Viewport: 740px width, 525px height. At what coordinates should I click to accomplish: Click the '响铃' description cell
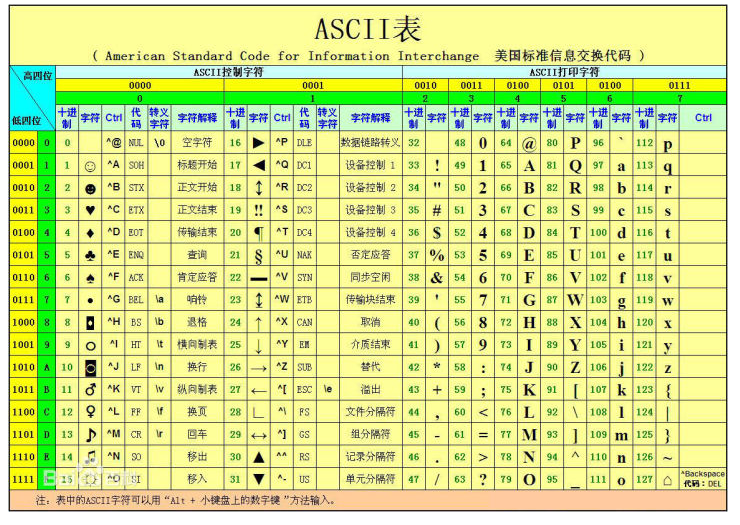tap(197, 299)
